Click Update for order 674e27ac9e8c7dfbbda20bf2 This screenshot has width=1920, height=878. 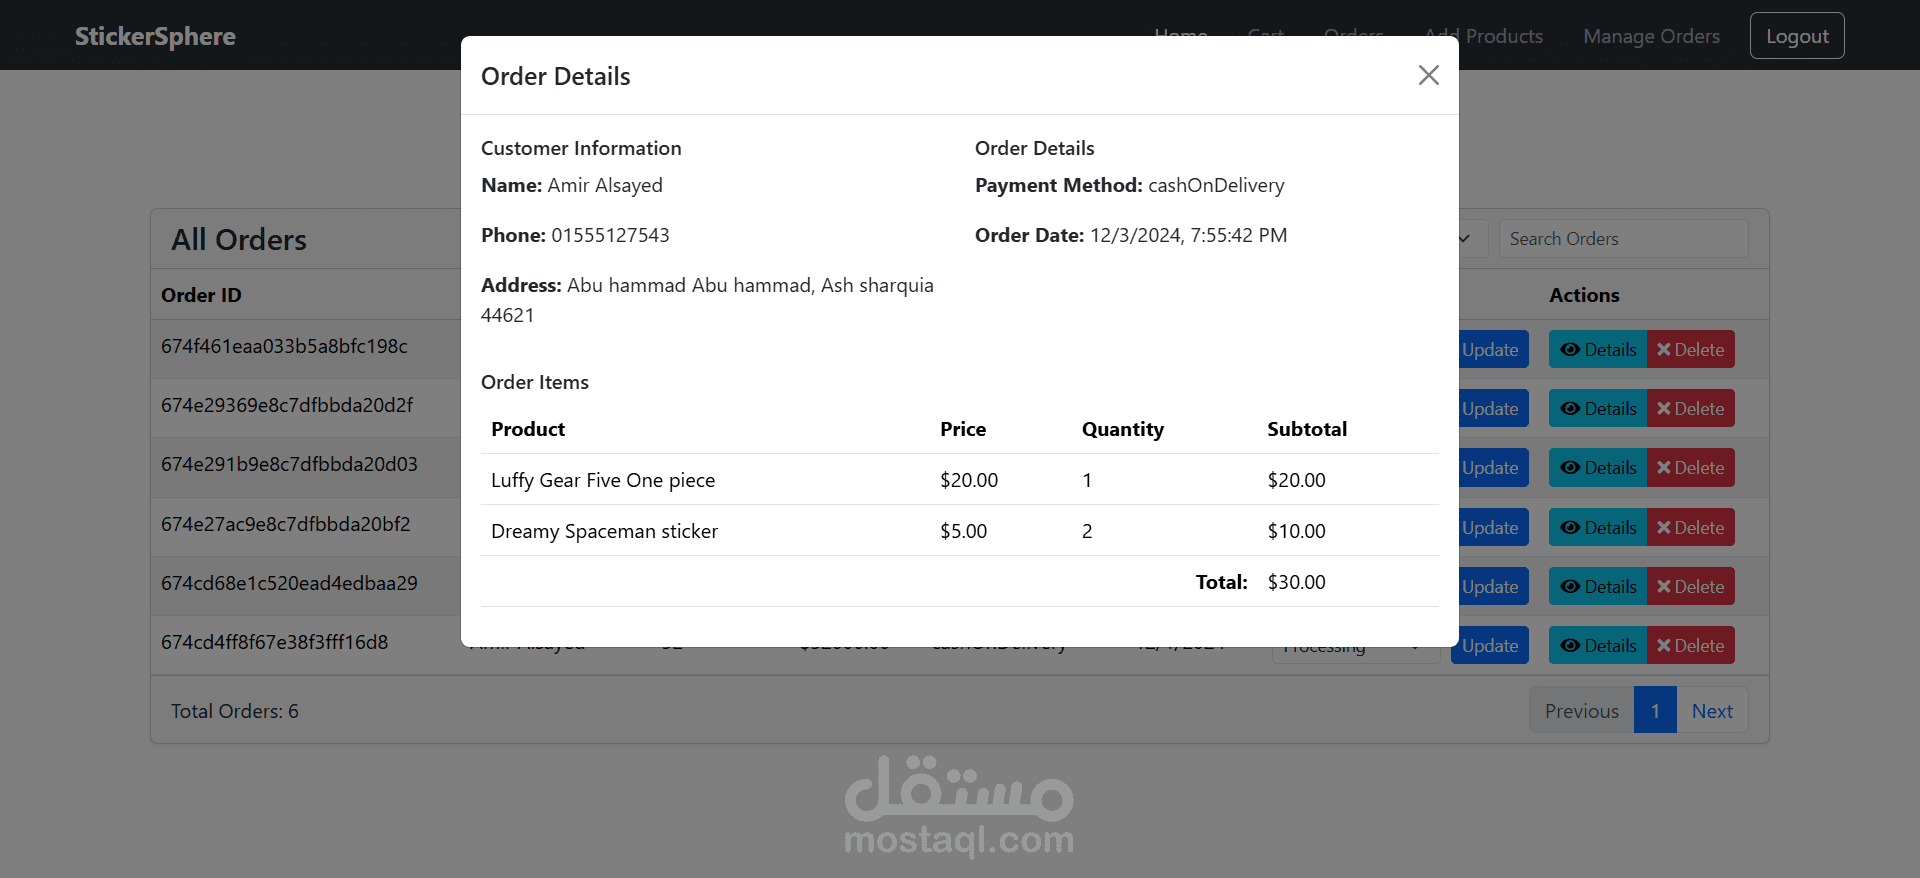[1490, 528]
